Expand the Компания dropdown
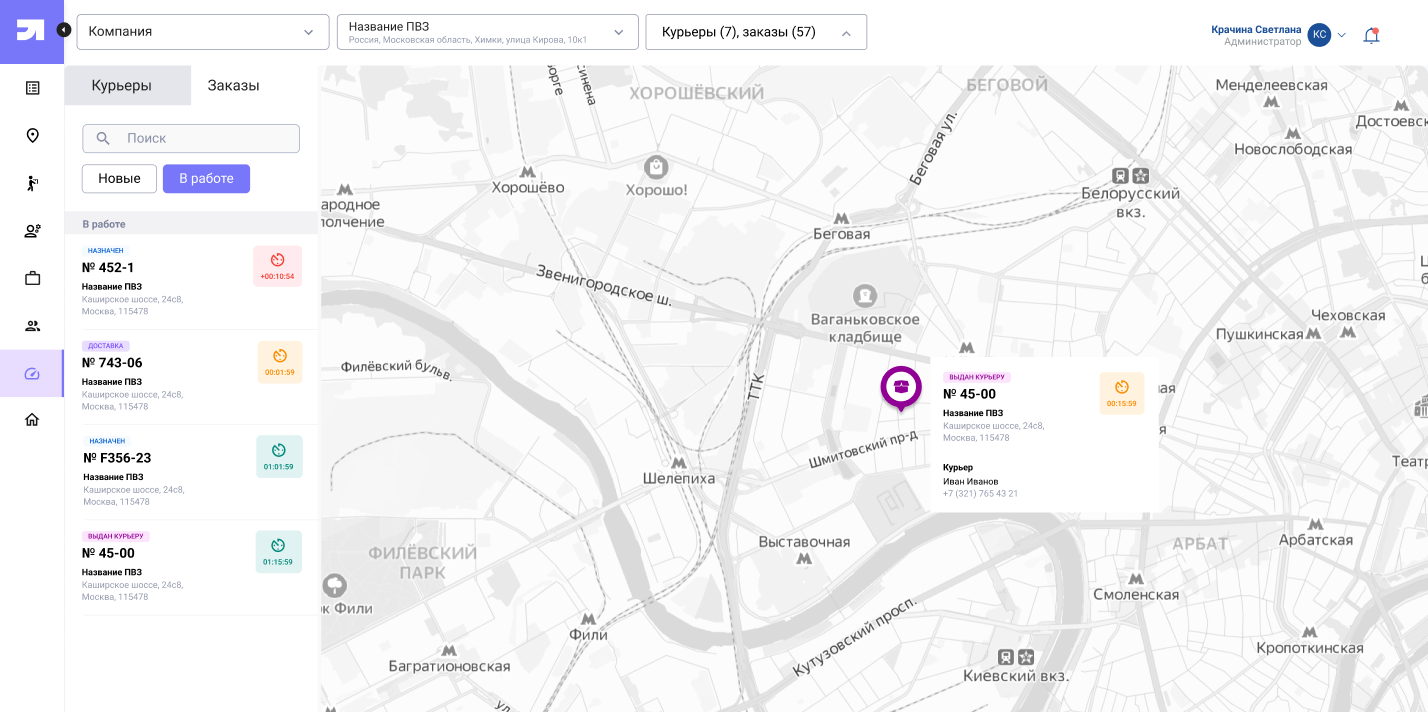This screenshot has height=712, width=1428. (202, 32)
